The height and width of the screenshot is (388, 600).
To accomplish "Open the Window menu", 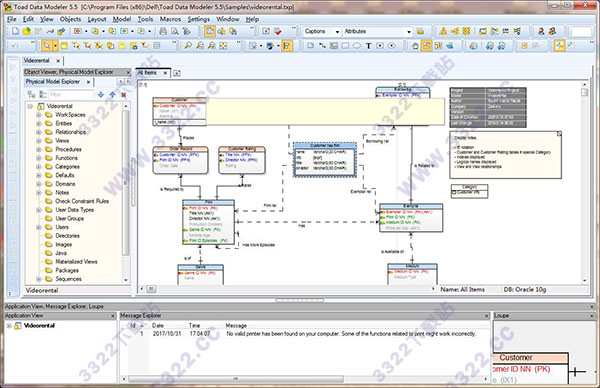I will (x=228, y=19).
